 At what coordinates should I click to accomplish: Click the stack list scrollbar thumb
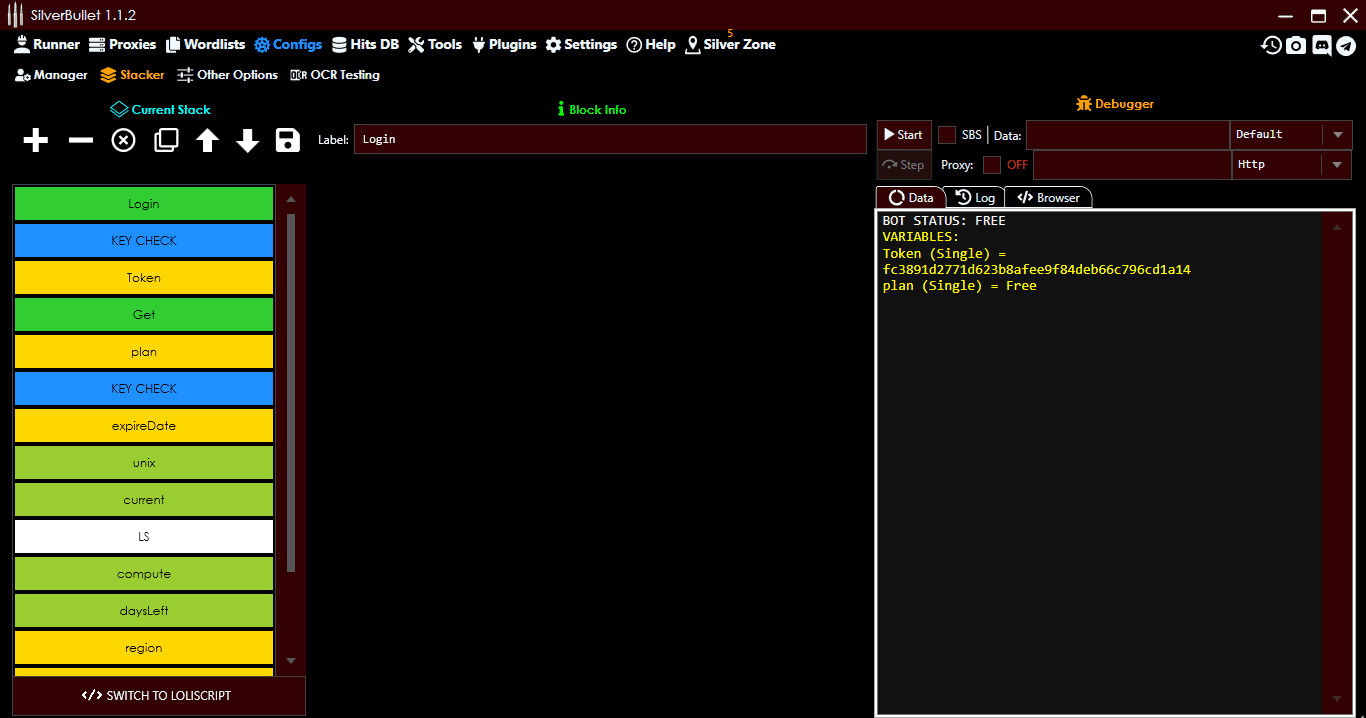pos(291,393)
